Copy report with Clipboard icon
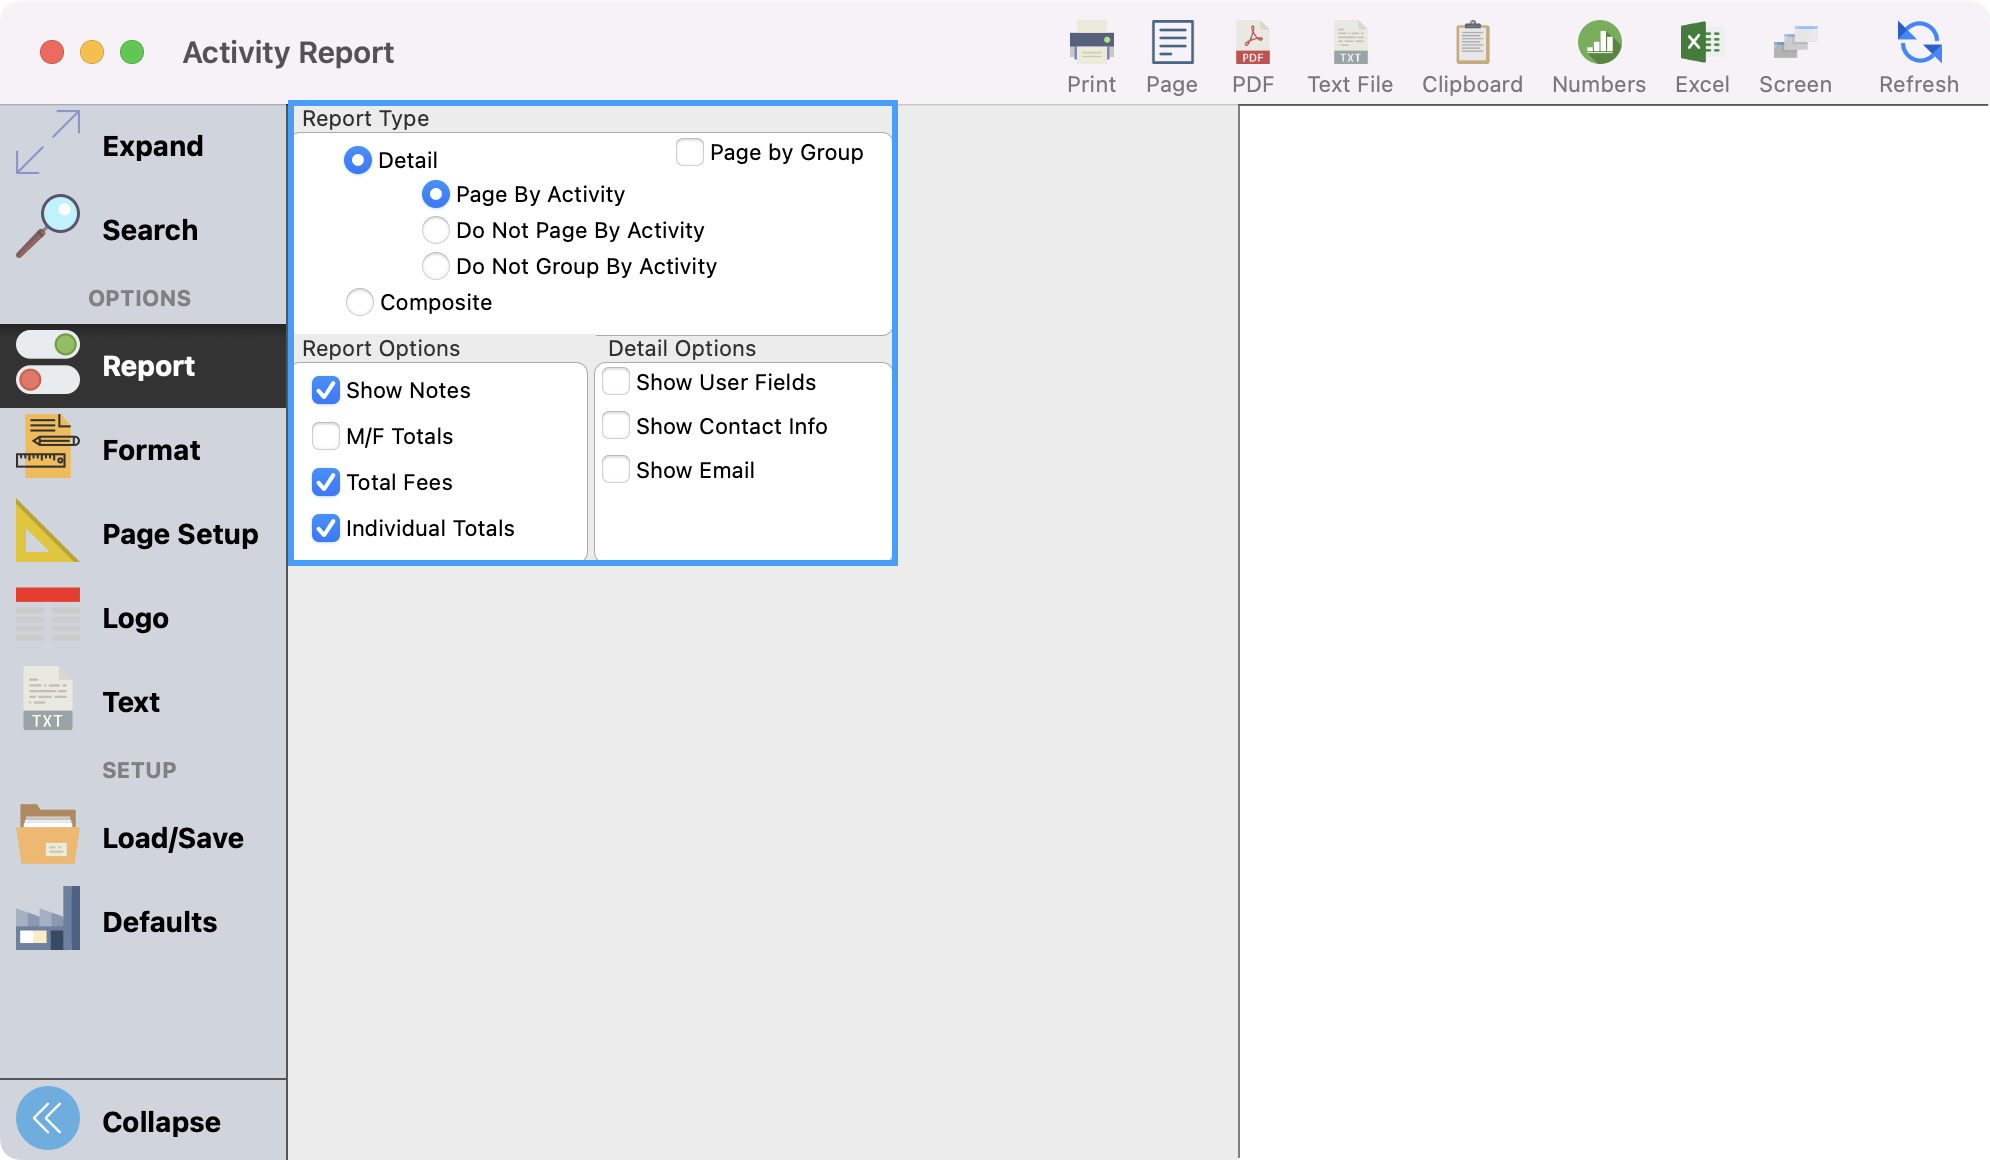The width and height of the screenshot is (1990, 1160). pos(1471,44)
